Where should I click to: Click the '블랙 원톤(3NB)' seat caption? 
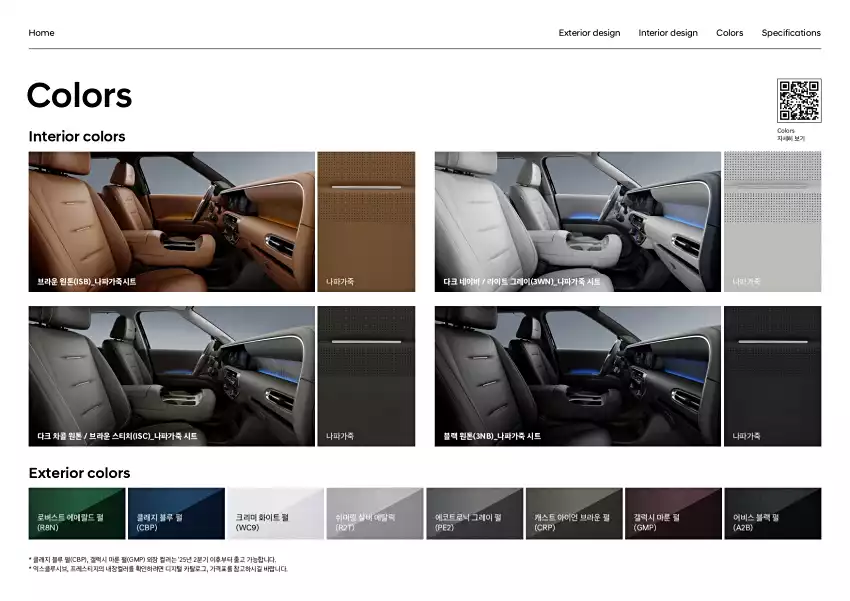pyautogui.click(x=492, y=436)
